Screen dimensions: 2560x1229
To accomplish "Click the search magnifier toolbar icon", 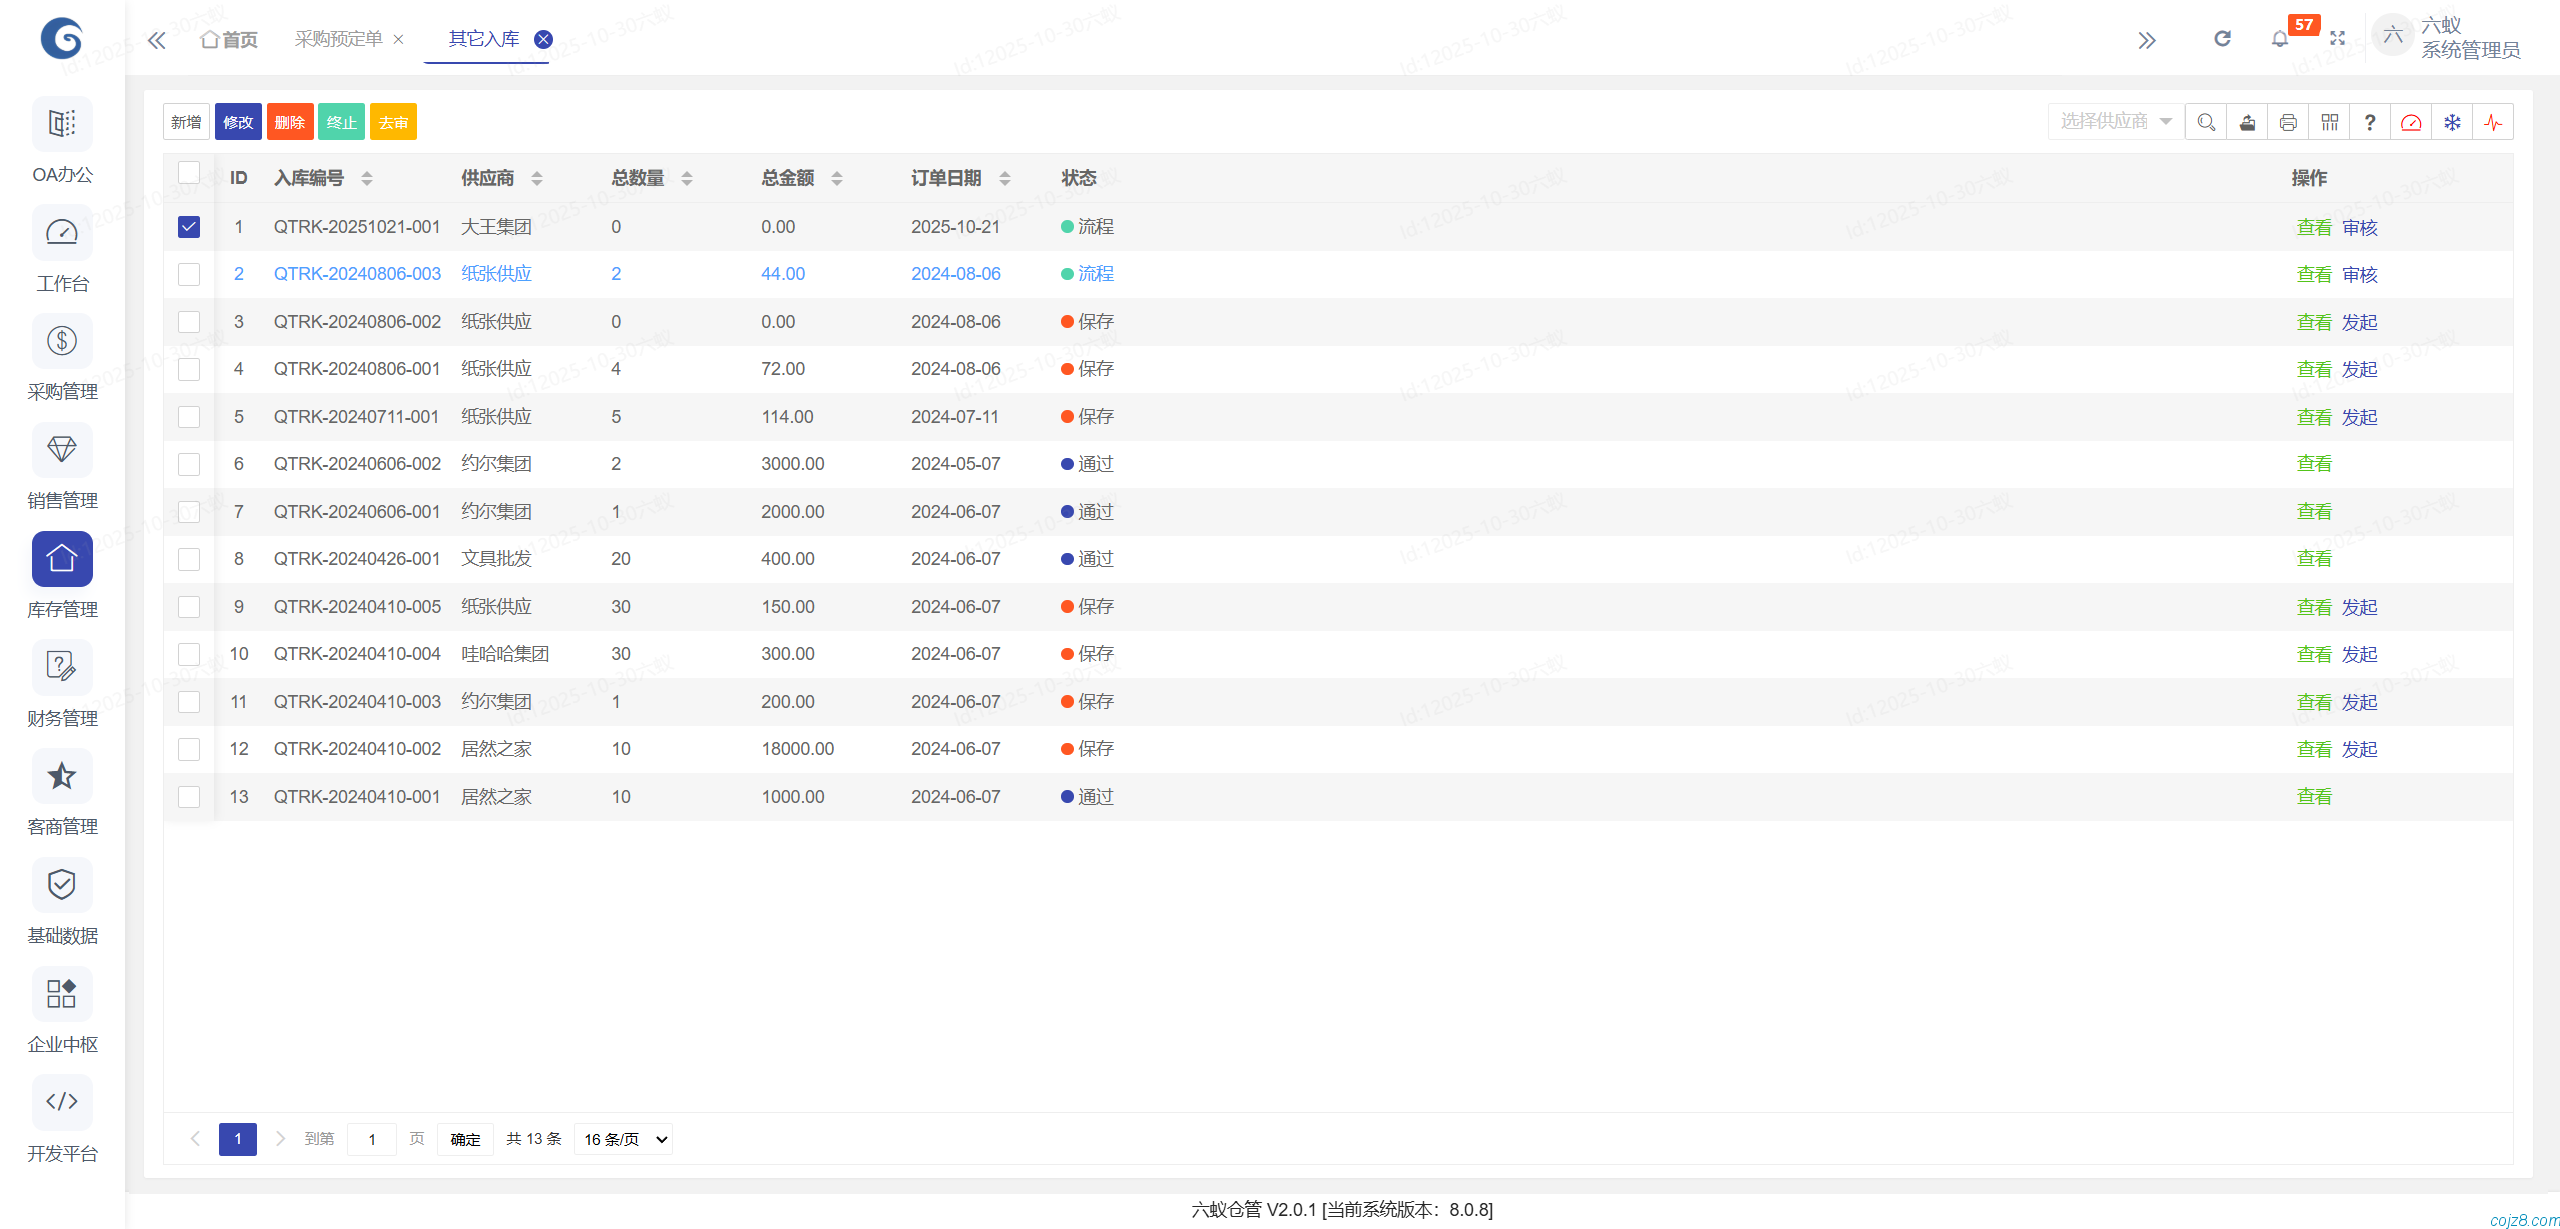I will click(2206, 122).
